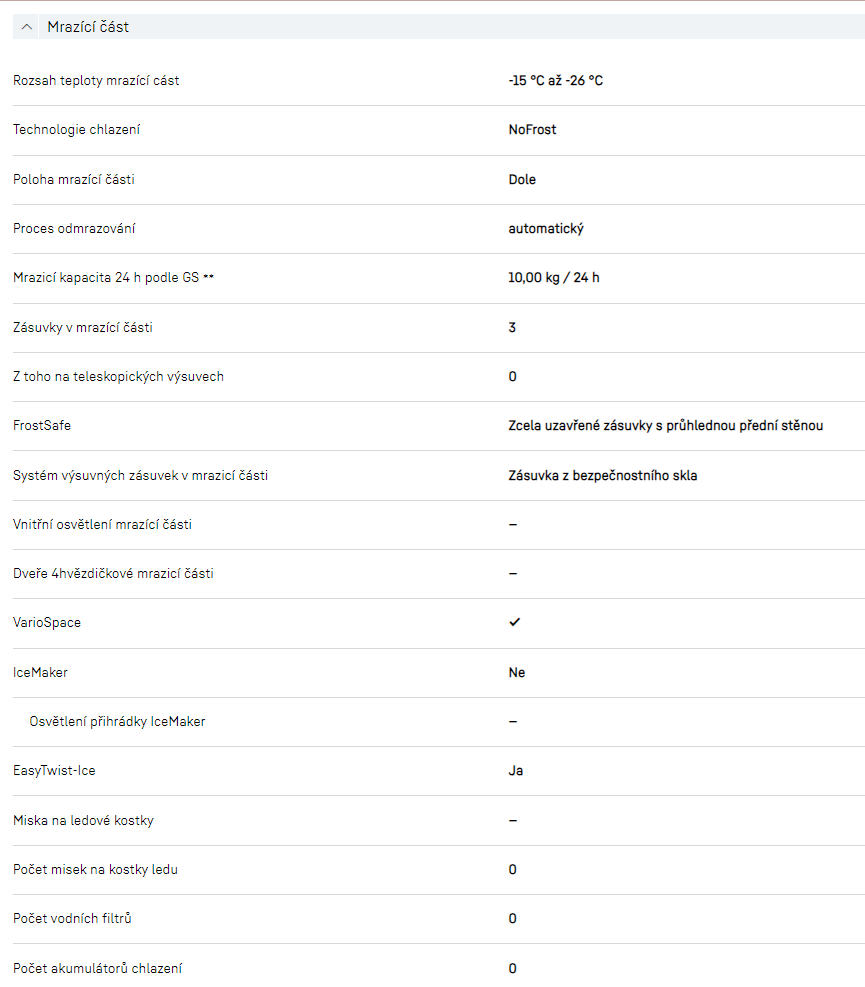Click the -15 °C až -26 °C value

coord(555,80)
